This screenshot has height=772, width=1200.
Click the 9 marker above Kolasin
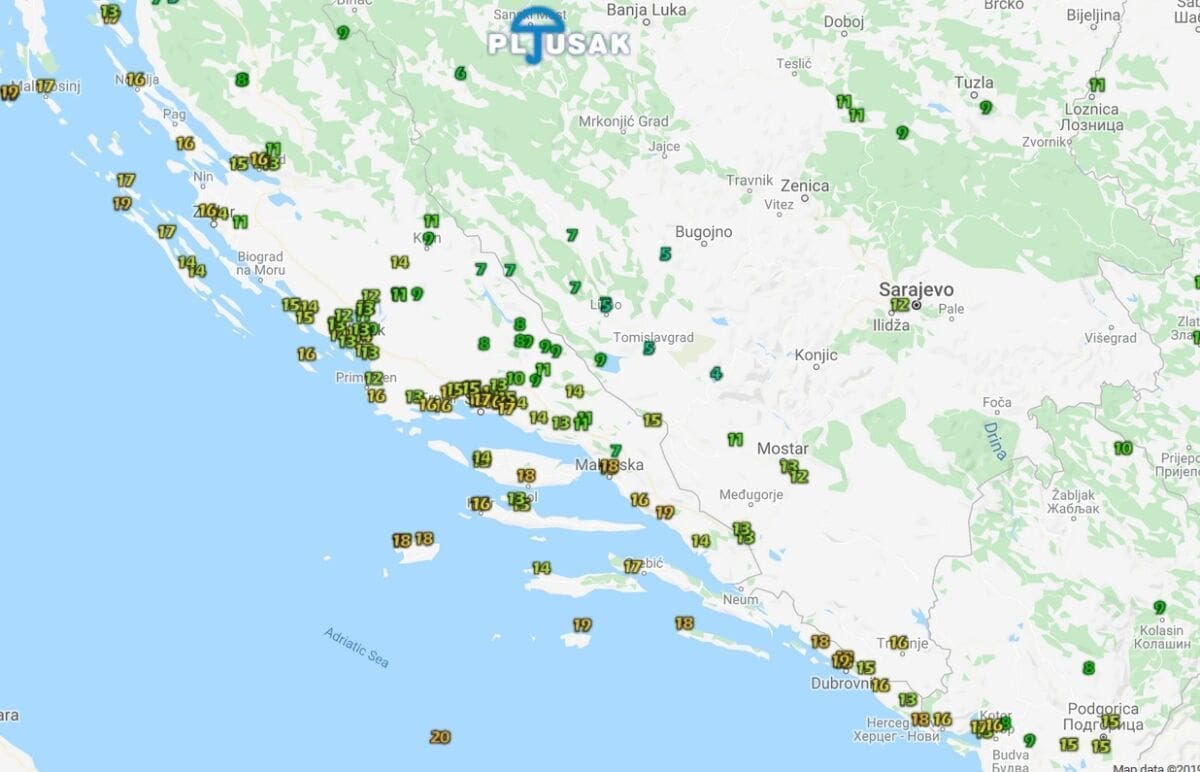(x=1159, y=607)
